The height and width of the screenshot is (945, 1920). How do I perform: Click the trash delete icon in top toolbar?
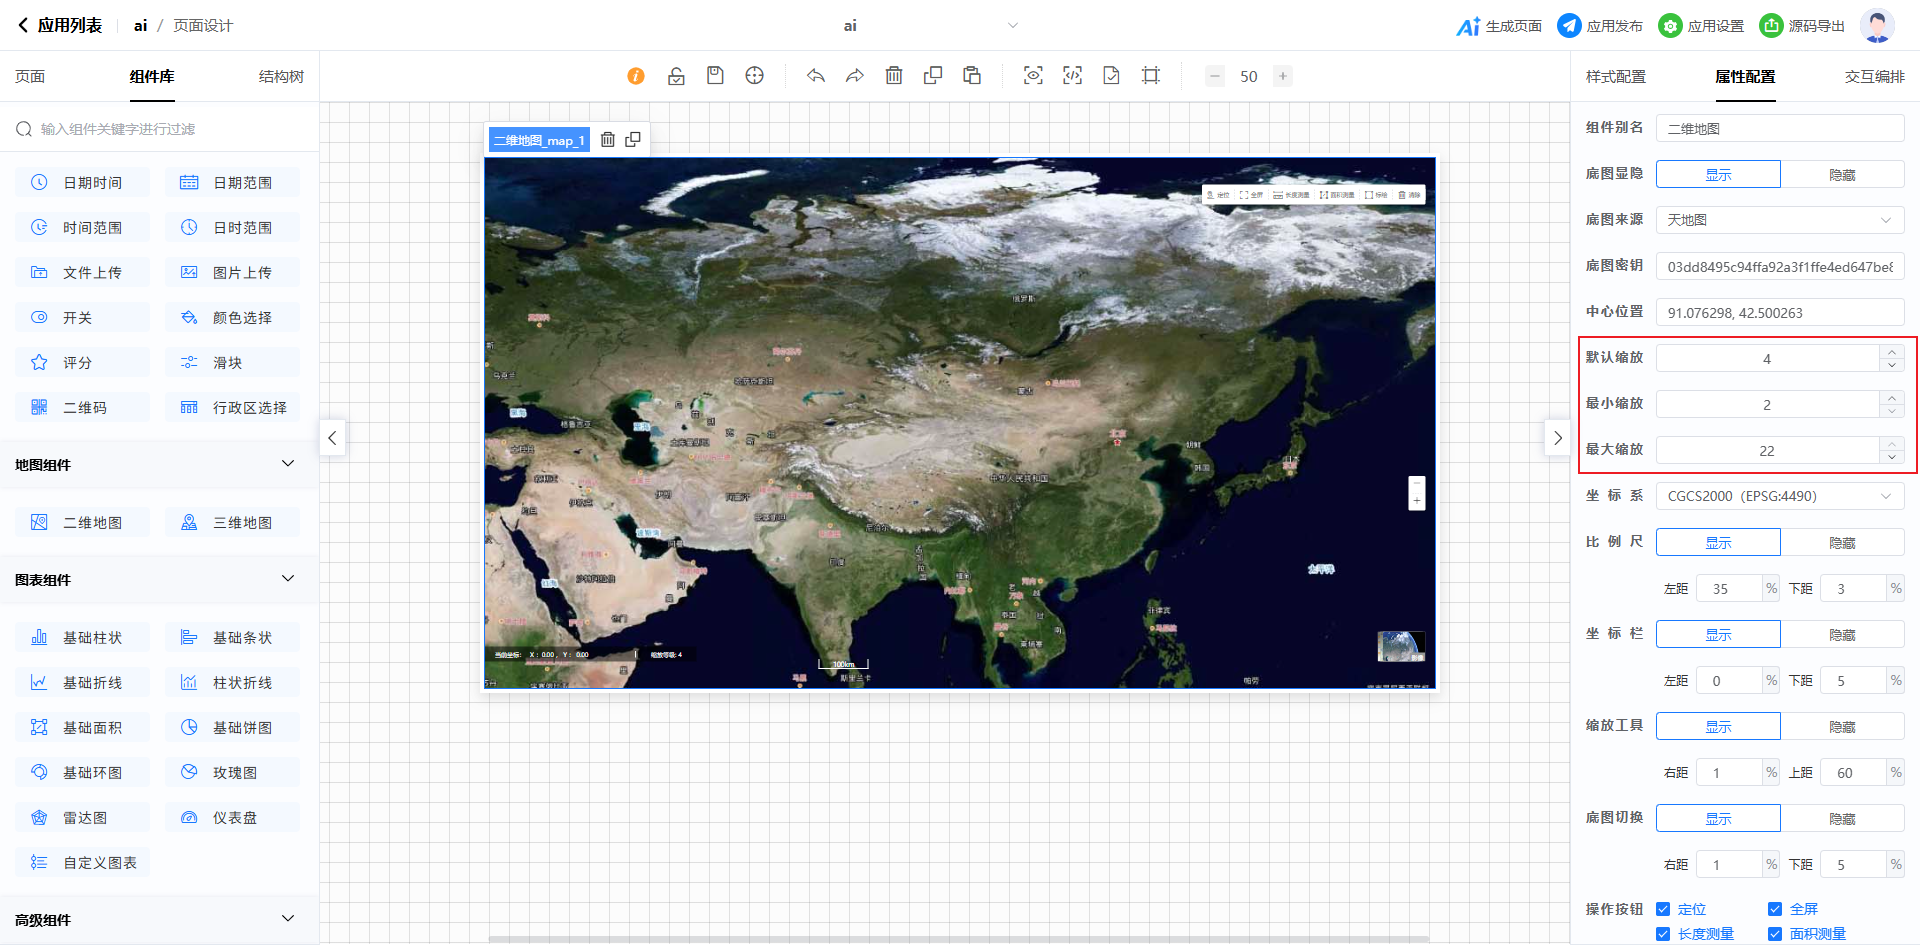pos(894,76)
